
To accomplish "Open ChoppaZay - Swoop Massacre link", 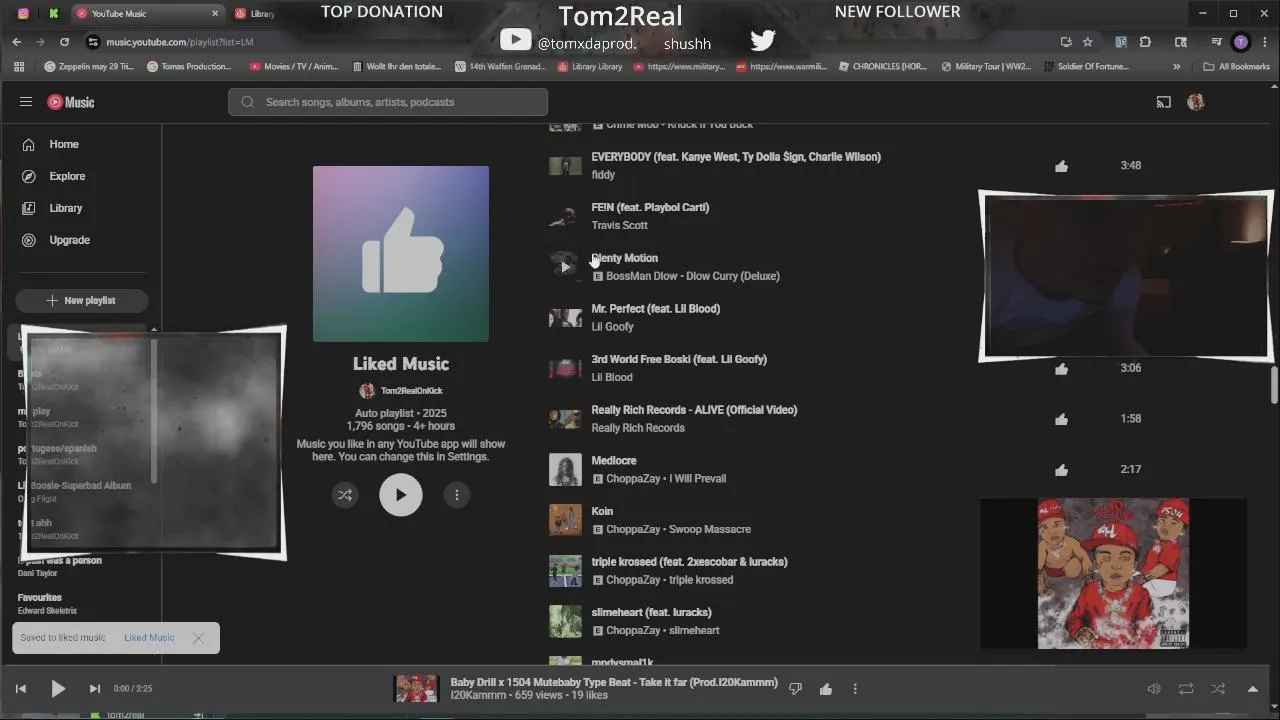I will tap(678, 530).
